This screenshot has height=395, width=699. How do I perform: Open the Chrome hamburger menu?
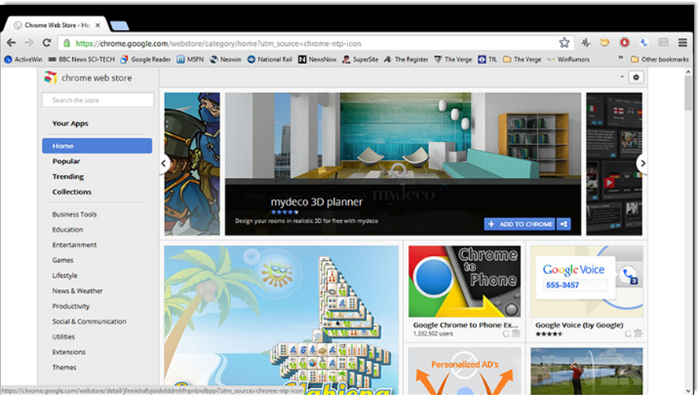point(683,43)
